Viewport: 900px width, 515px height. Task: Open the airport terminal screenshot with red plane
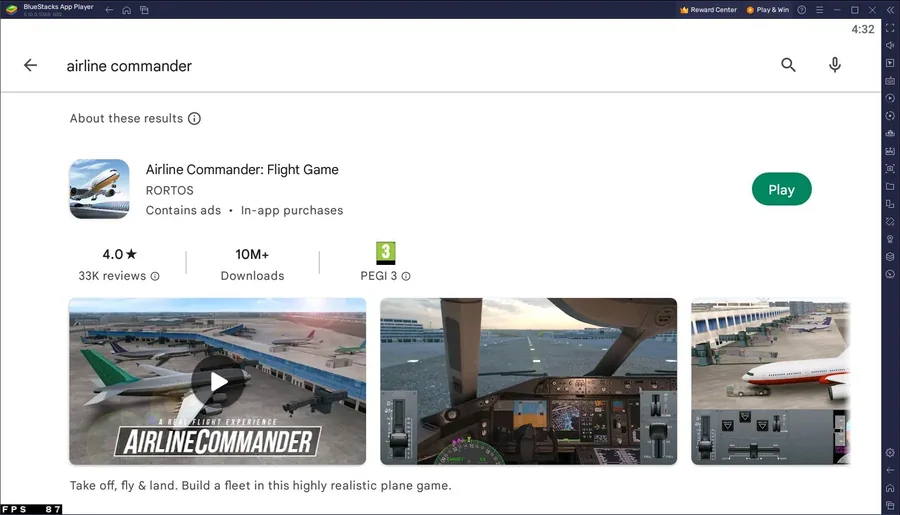770,381
